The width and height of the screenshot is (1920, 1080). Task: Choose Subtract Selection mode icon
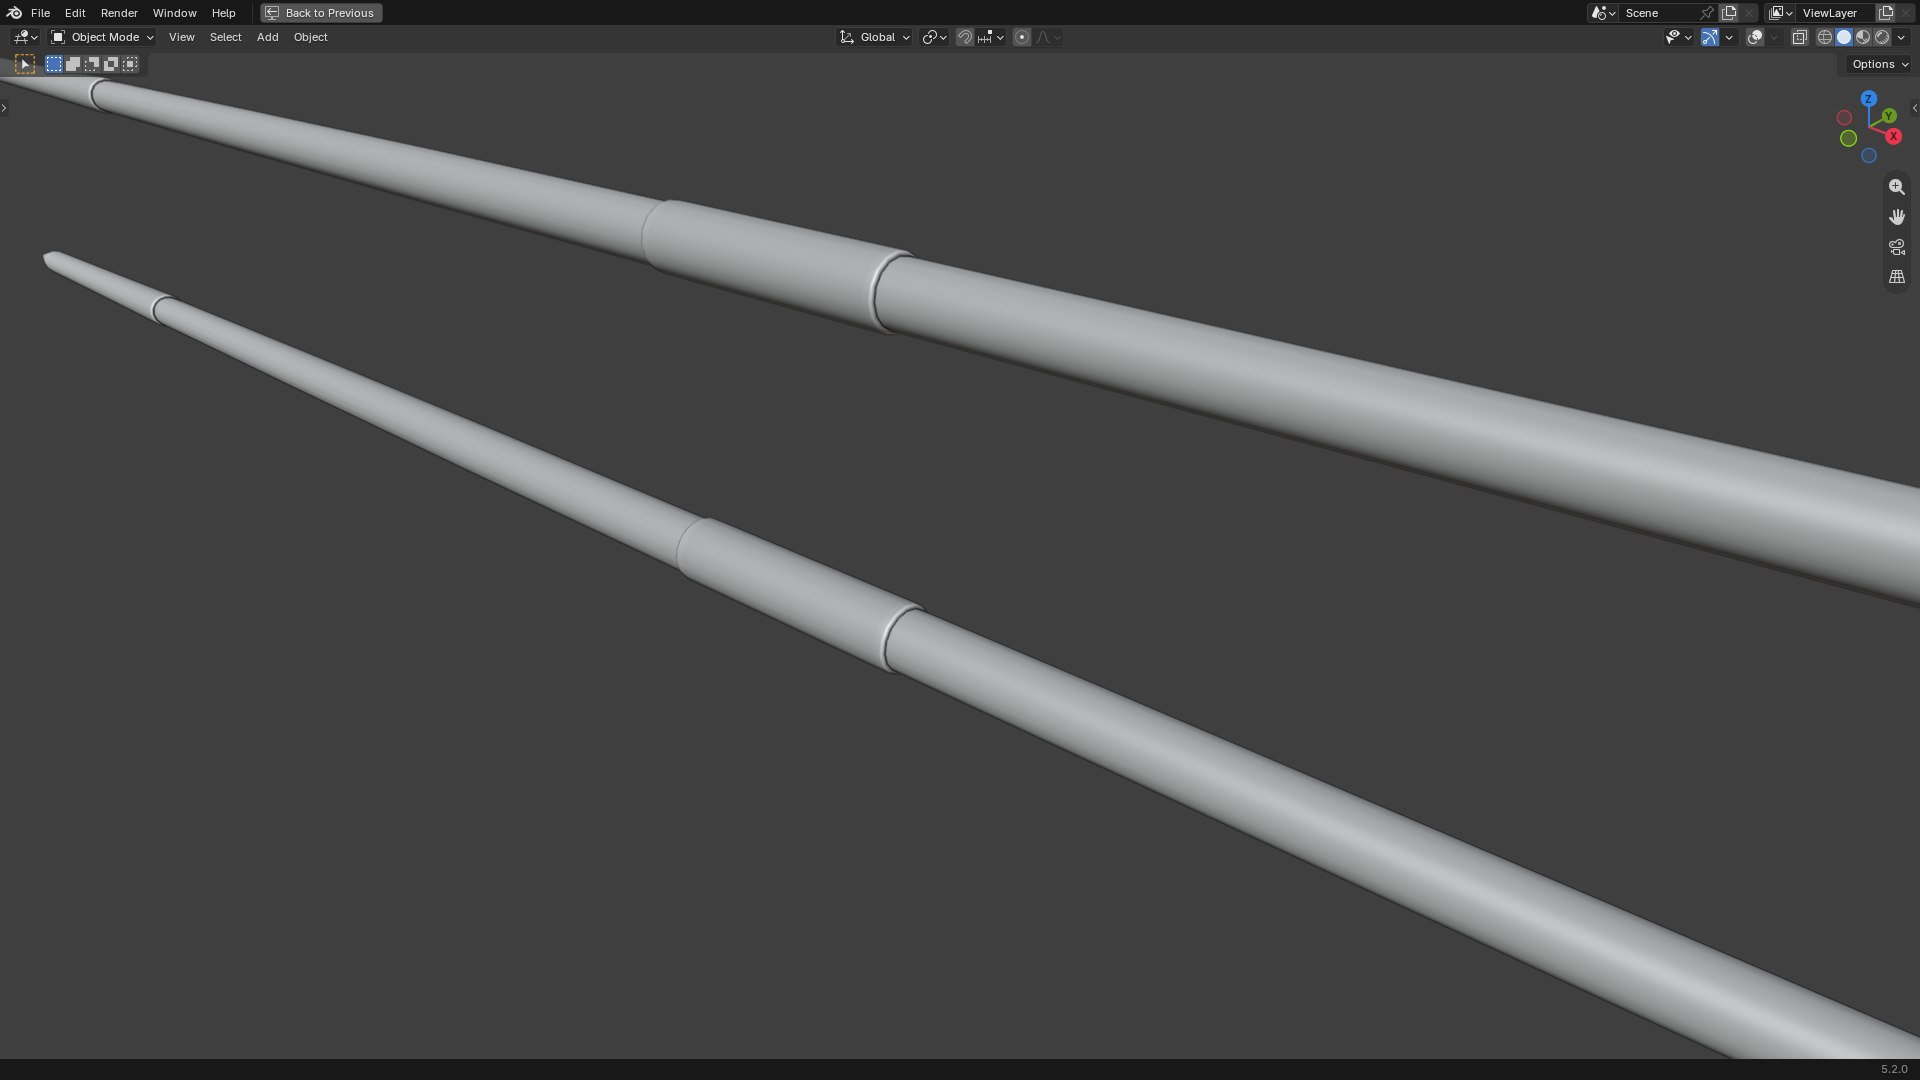(x=92, y=64)
